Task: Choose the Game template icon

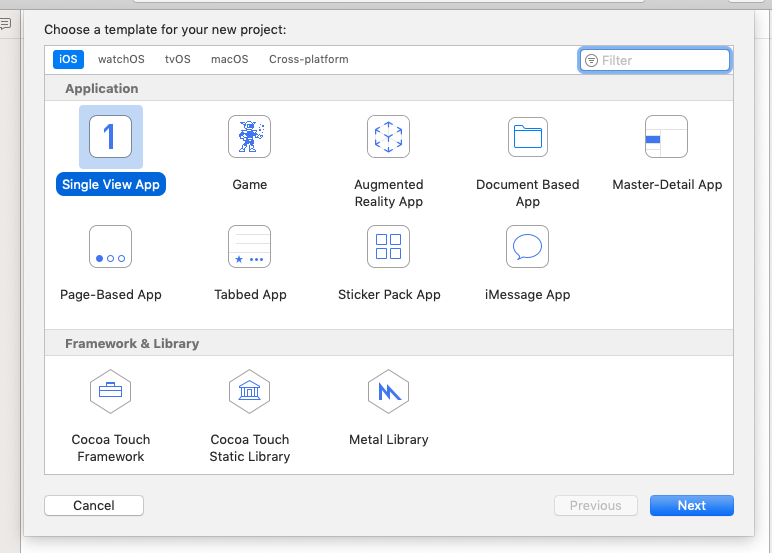Action: [x=249, y=137]
